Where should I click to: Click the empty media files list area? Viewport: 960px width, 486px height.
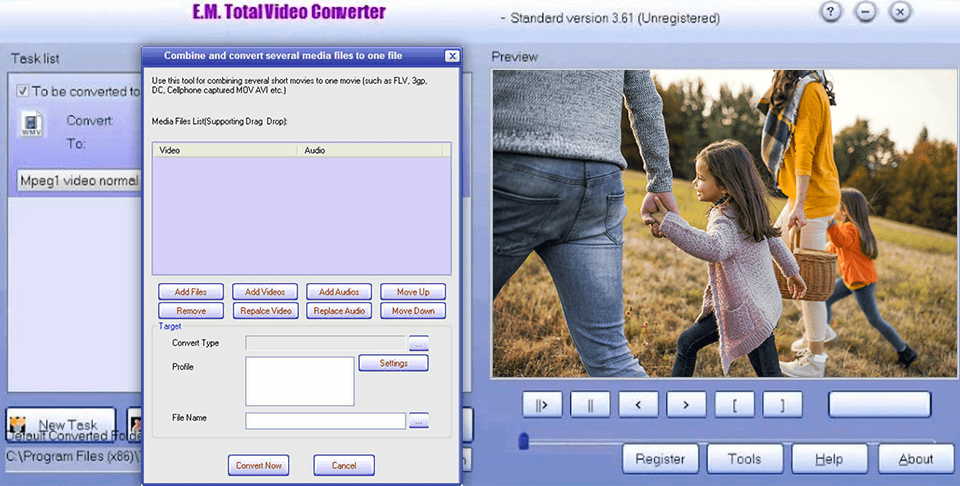(302, 215)
